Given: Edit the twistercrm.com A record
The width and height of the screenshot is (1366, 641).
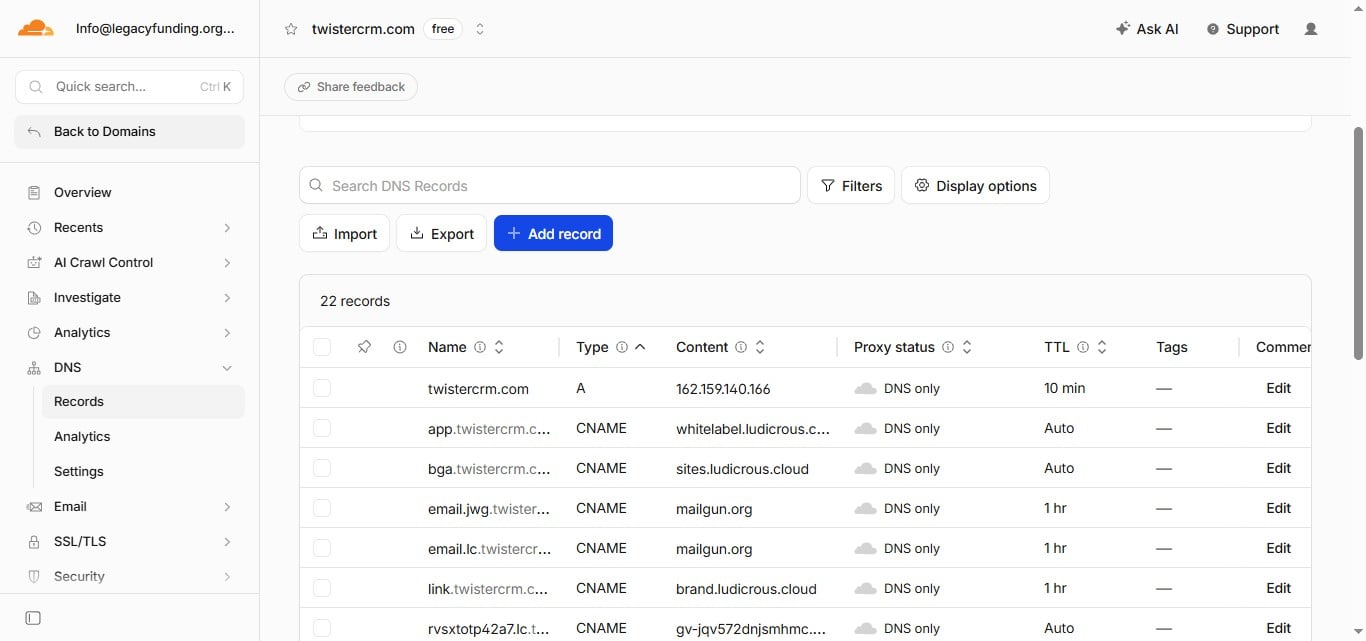Looking at the screenshot, I should tap(1279, 388).
